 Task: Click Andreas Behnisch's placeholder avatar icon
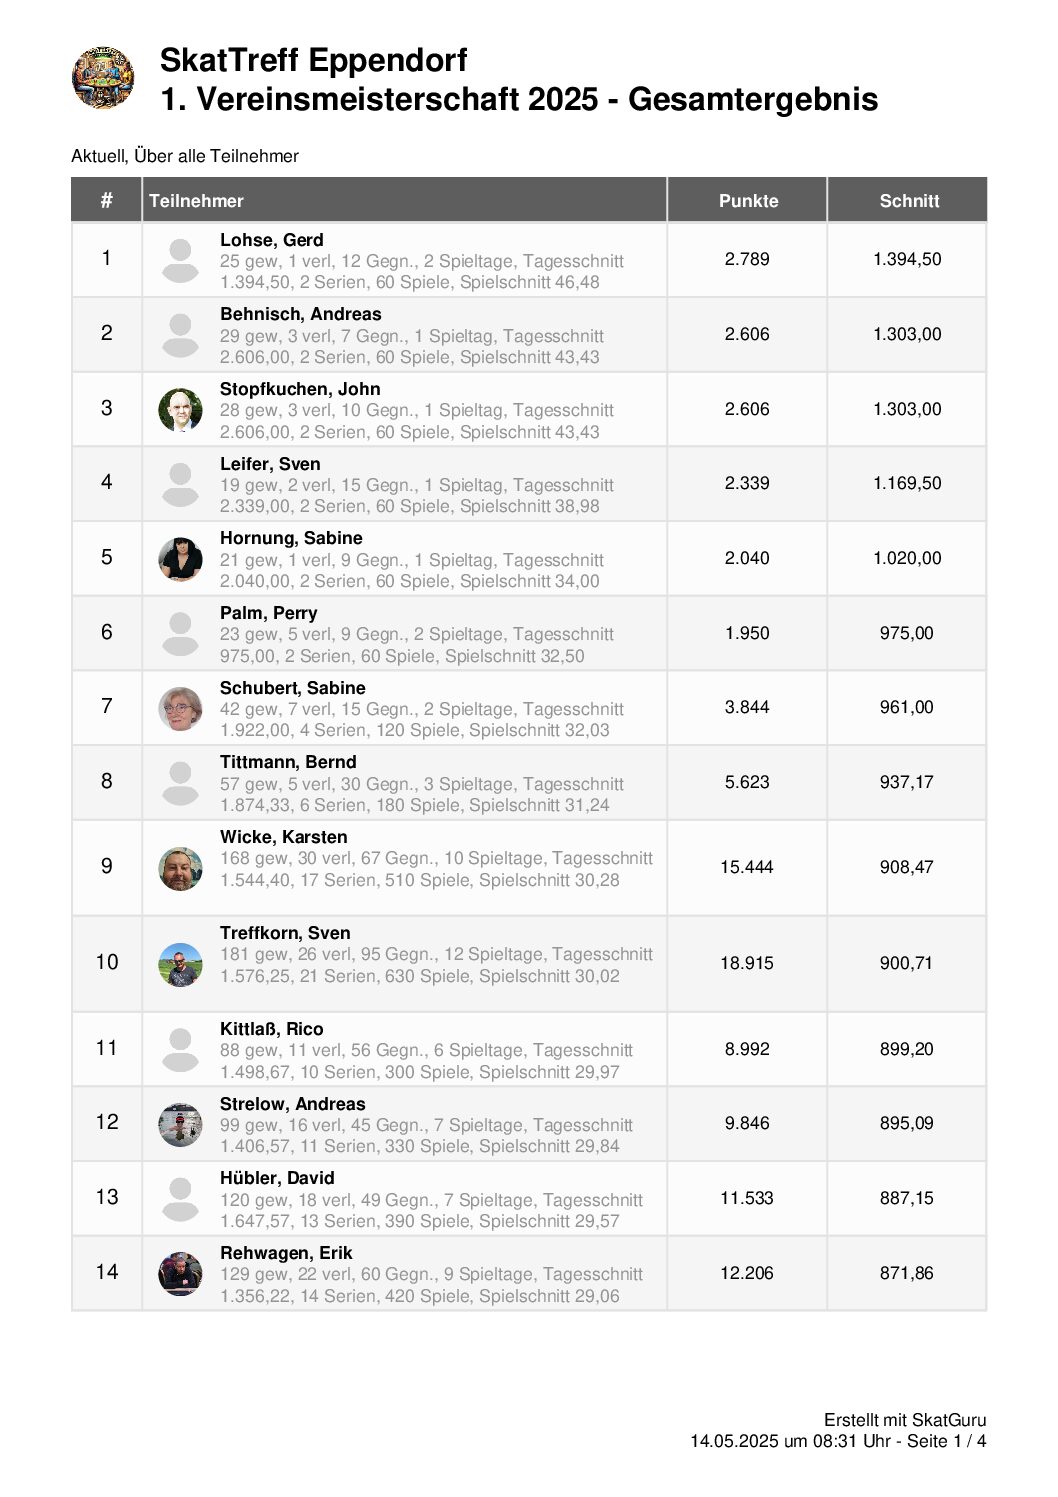[180, 335]
